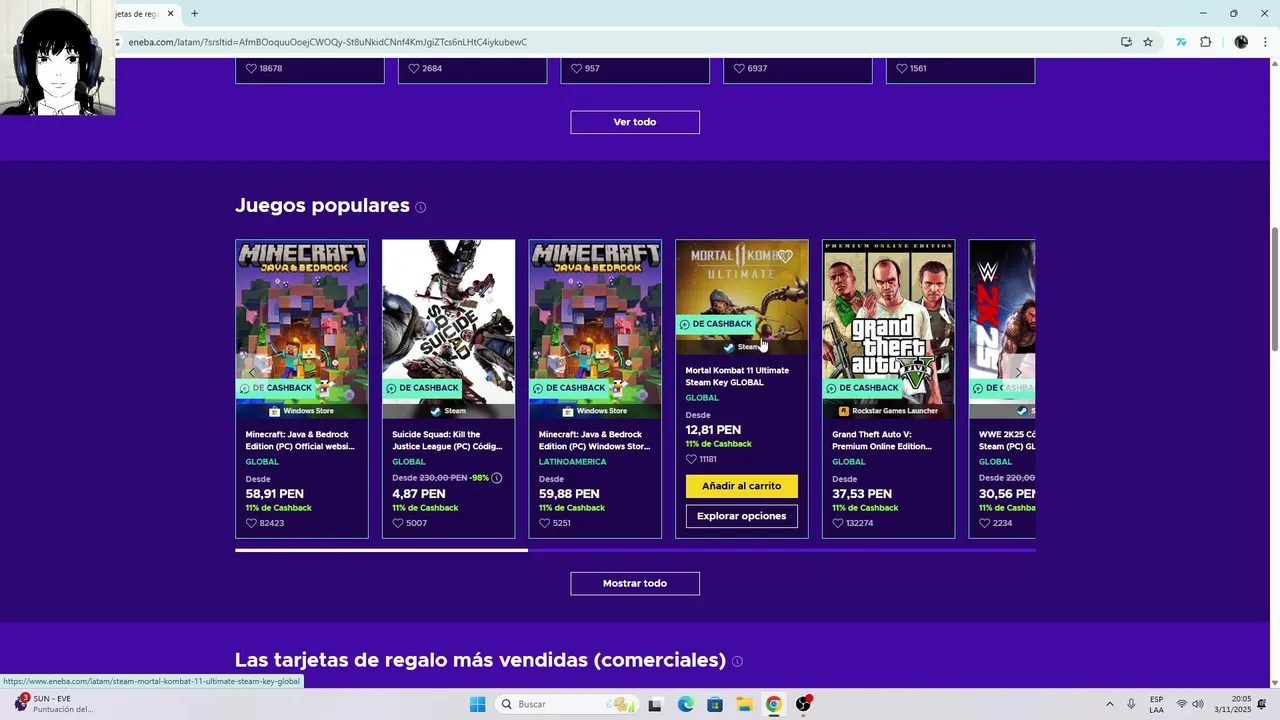The height and width of the screenshot is (720, 1280).
Task: Open Mortal Kombat 11 Ultimate Steam Key link
Action: [737, 376]
